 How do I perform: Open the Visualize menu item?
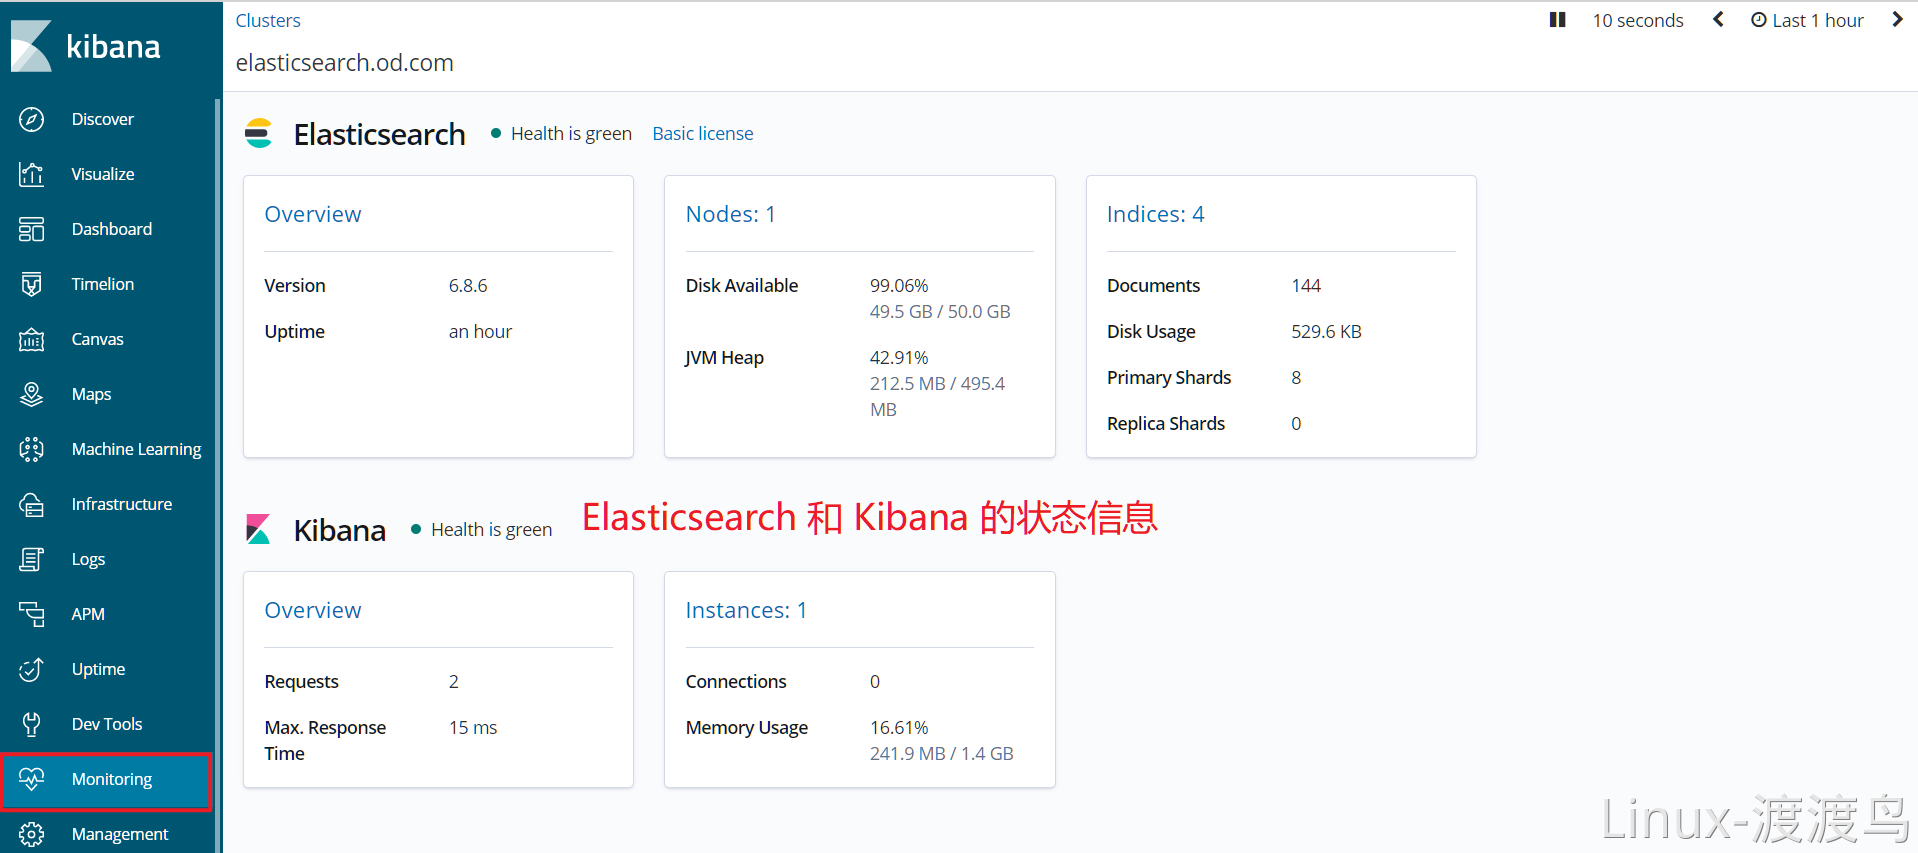pyautogui.click(x=103, y=174)
